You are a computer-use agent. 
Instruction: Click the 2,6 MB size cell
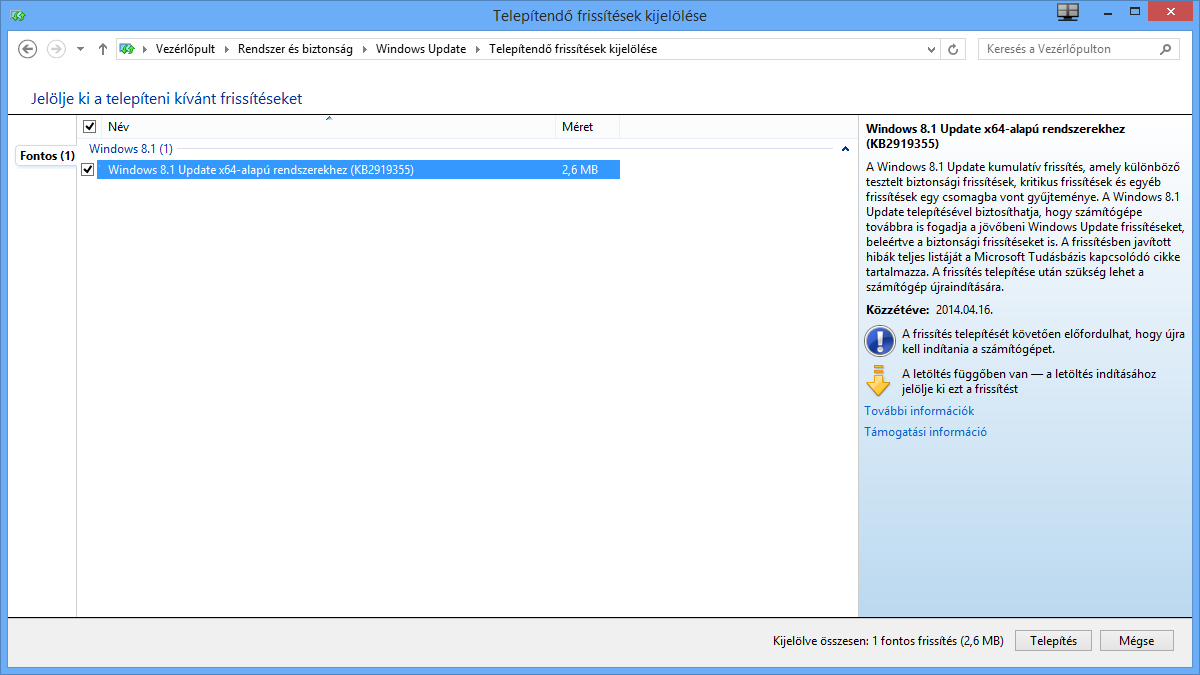coord(580,170)
